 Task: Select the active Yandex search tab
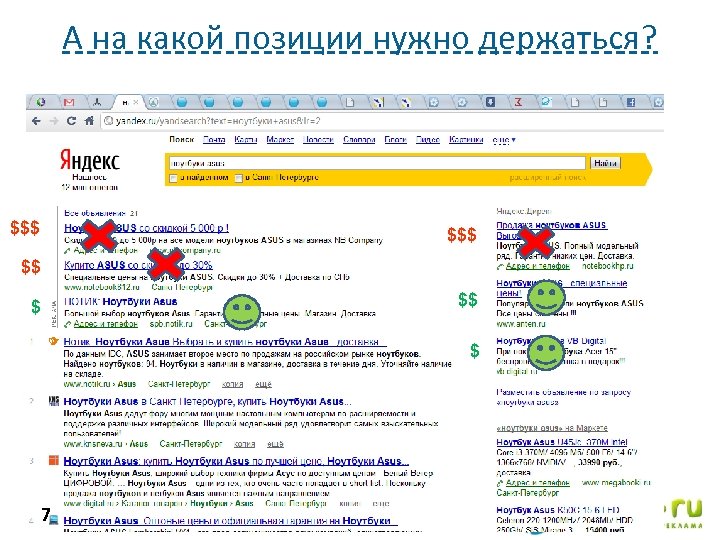(x=129, y=102)
